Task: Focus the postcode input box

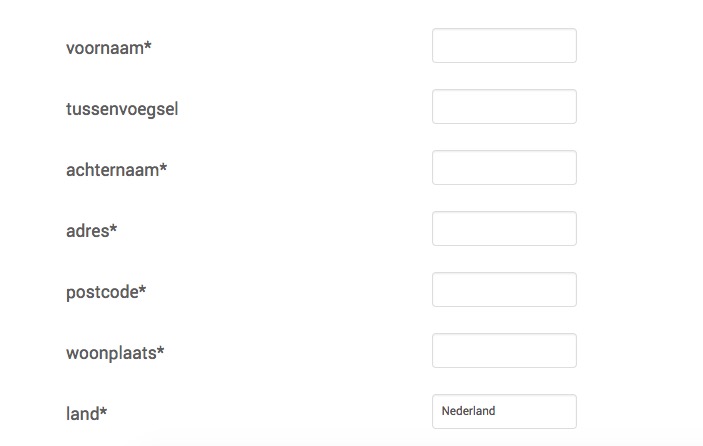Action: coord(504,290)
